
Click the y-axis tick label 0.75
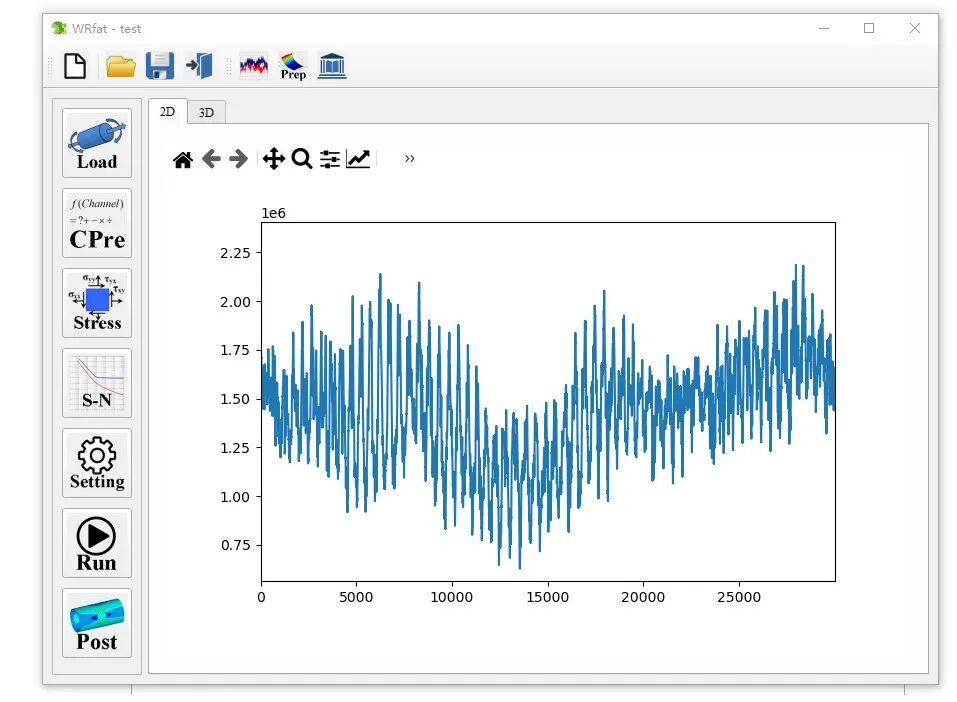pos(236,545)
